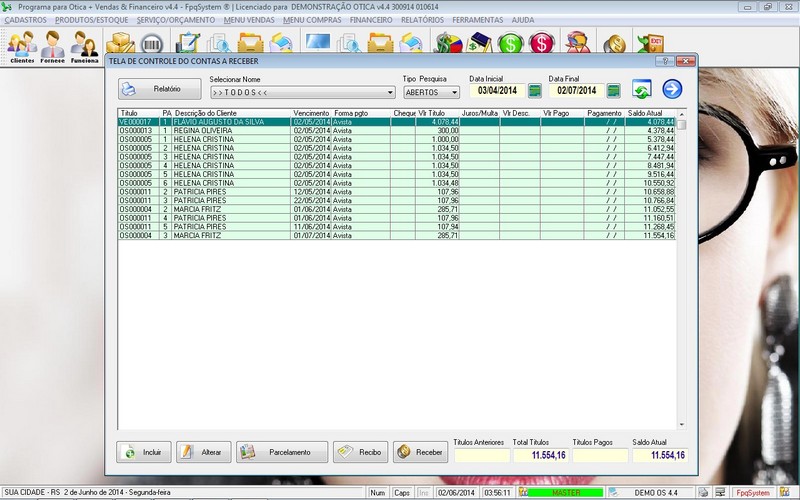Open the Funciona employees icon

coord(84,47)
